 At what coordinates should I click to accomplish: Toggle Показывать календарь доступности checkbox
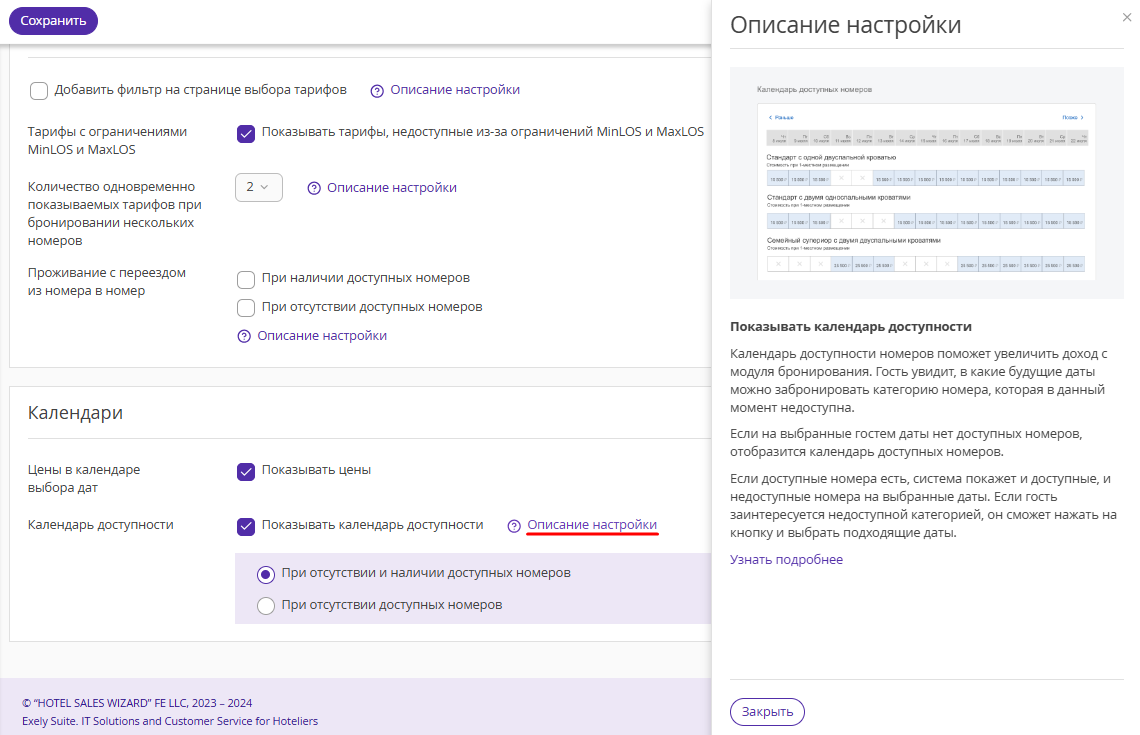[x=246, y=526]
